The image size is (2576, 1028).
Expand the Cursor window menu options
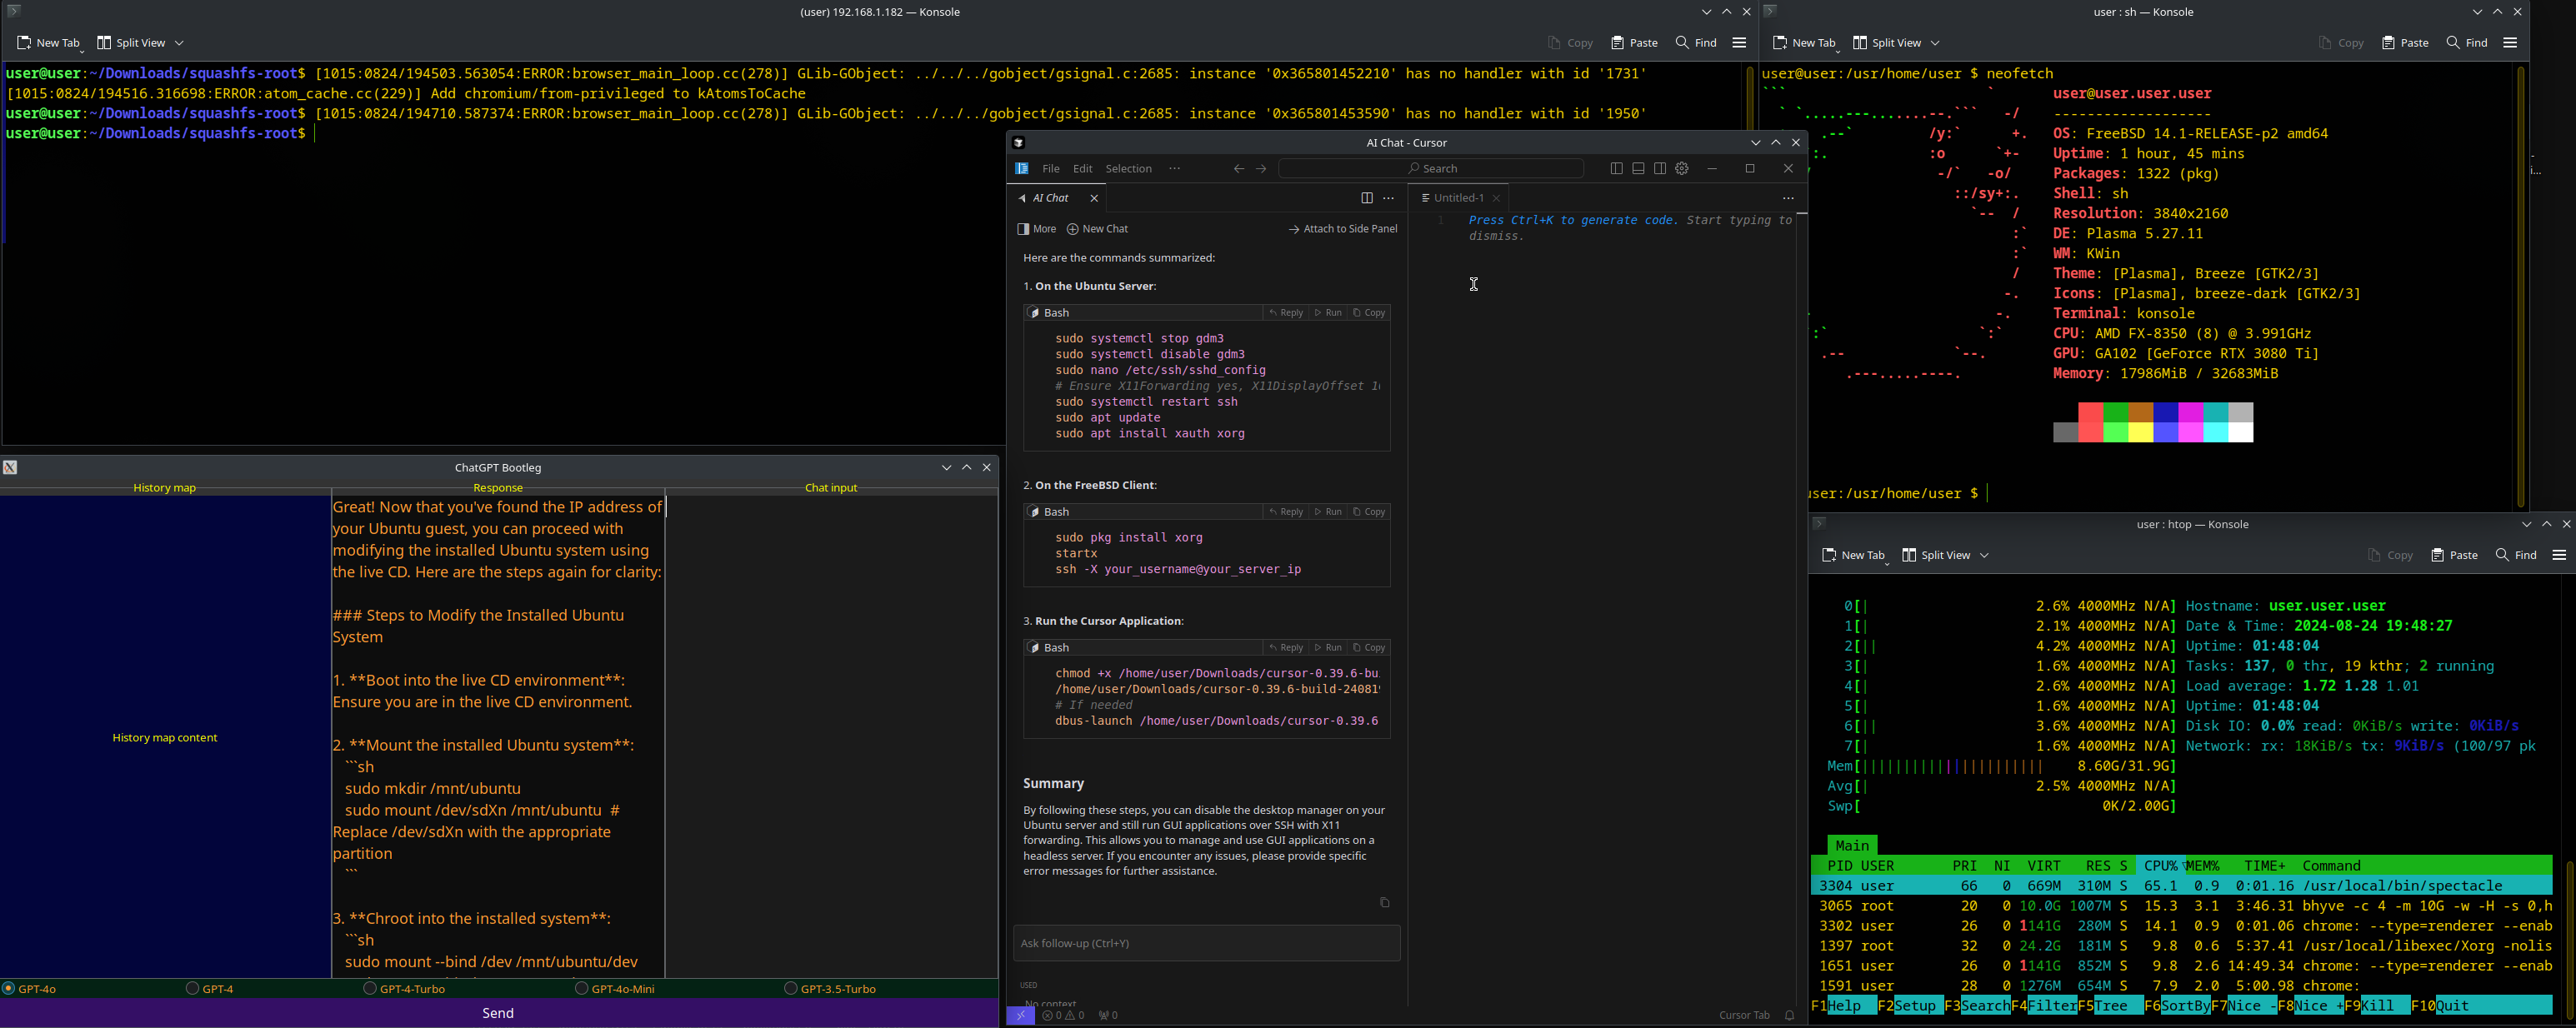point(1174,169)
